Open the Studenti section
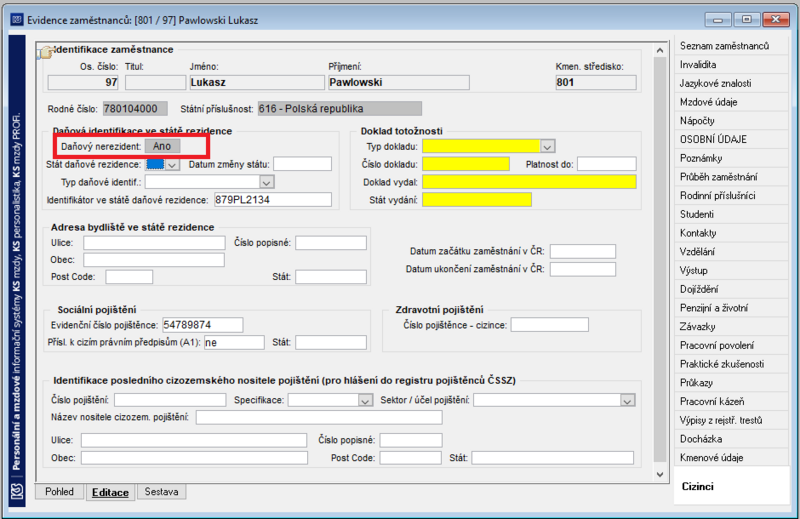This screenshot has height=519, width=800. tap(731, 214)
